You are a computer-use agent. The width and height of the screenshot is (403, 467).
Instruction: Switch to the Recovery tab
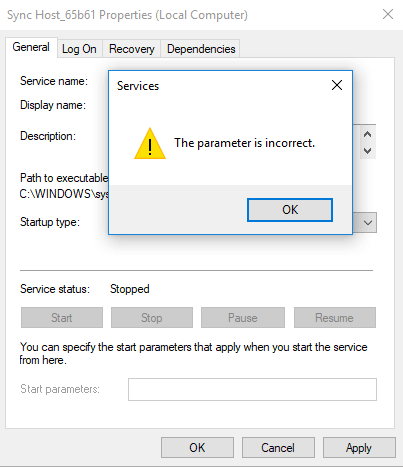click(132, 49)
